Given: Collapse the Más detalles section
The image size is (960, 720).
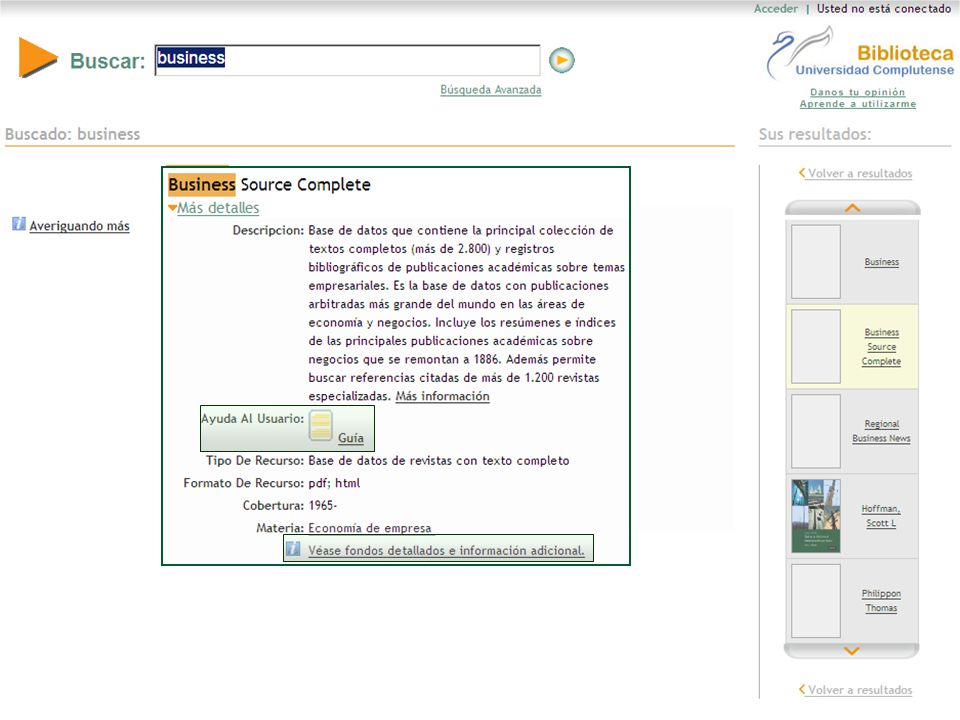Looking at the screenshot, I should [214, 208].
